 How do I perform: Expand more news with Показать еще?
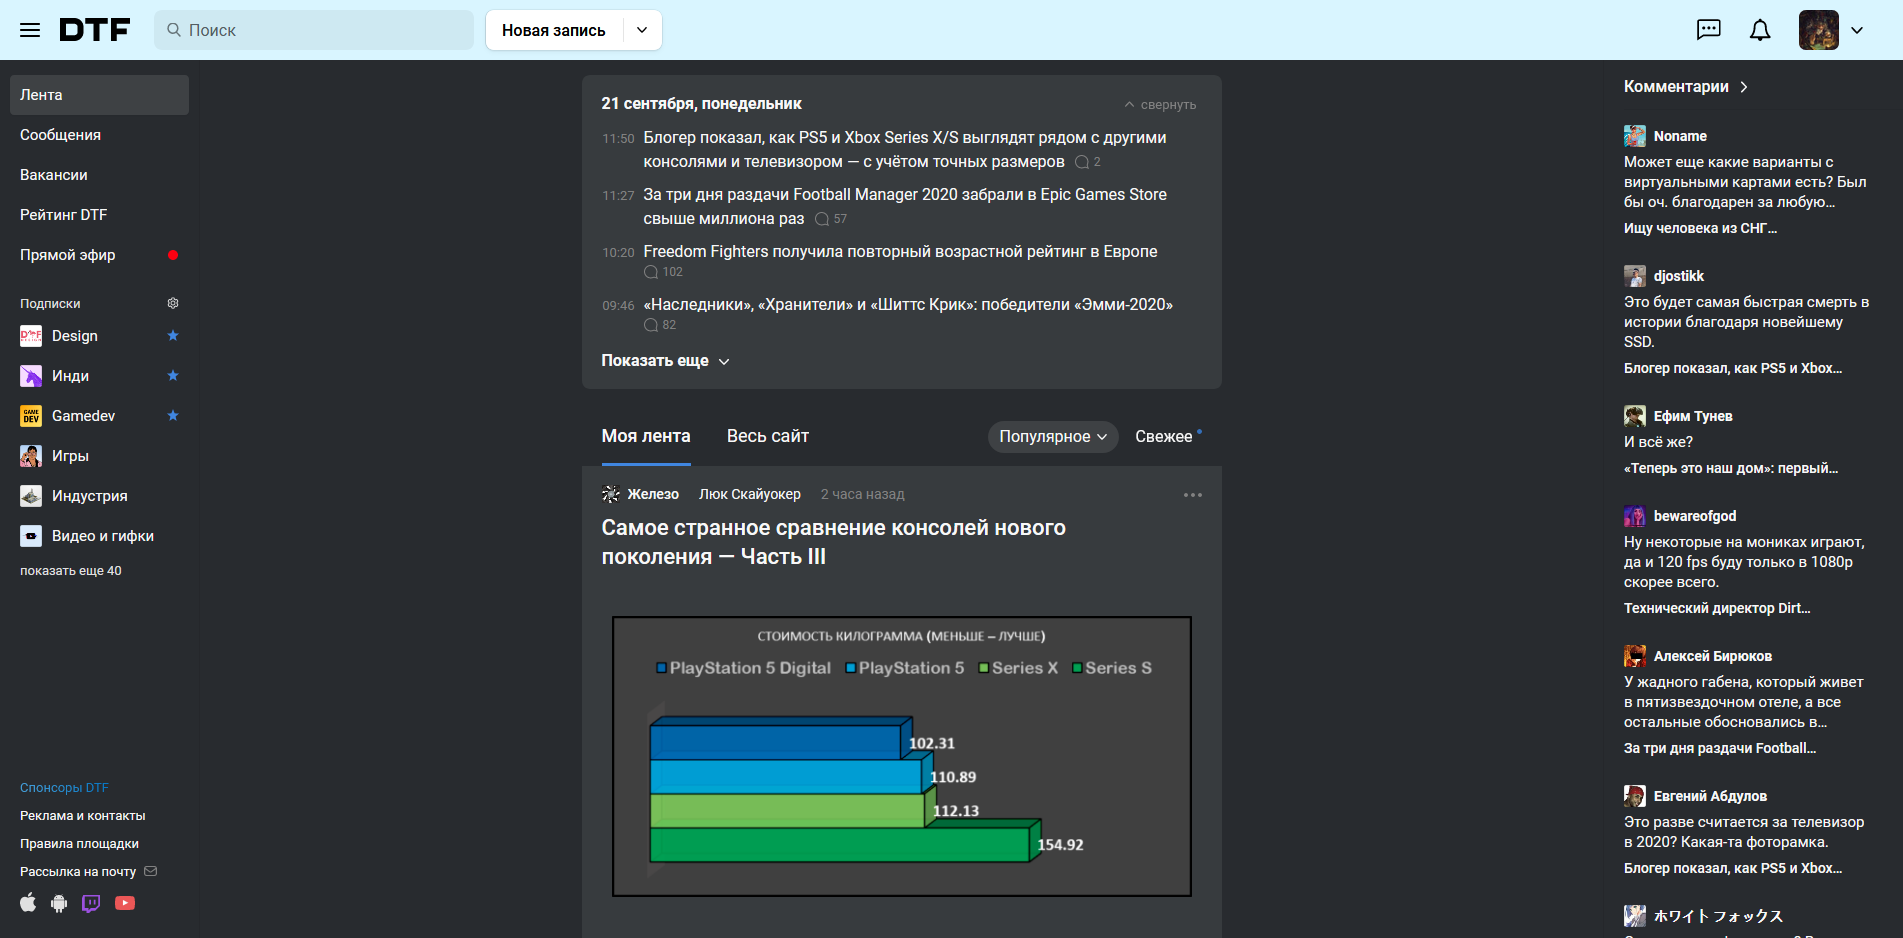(665, 361)
